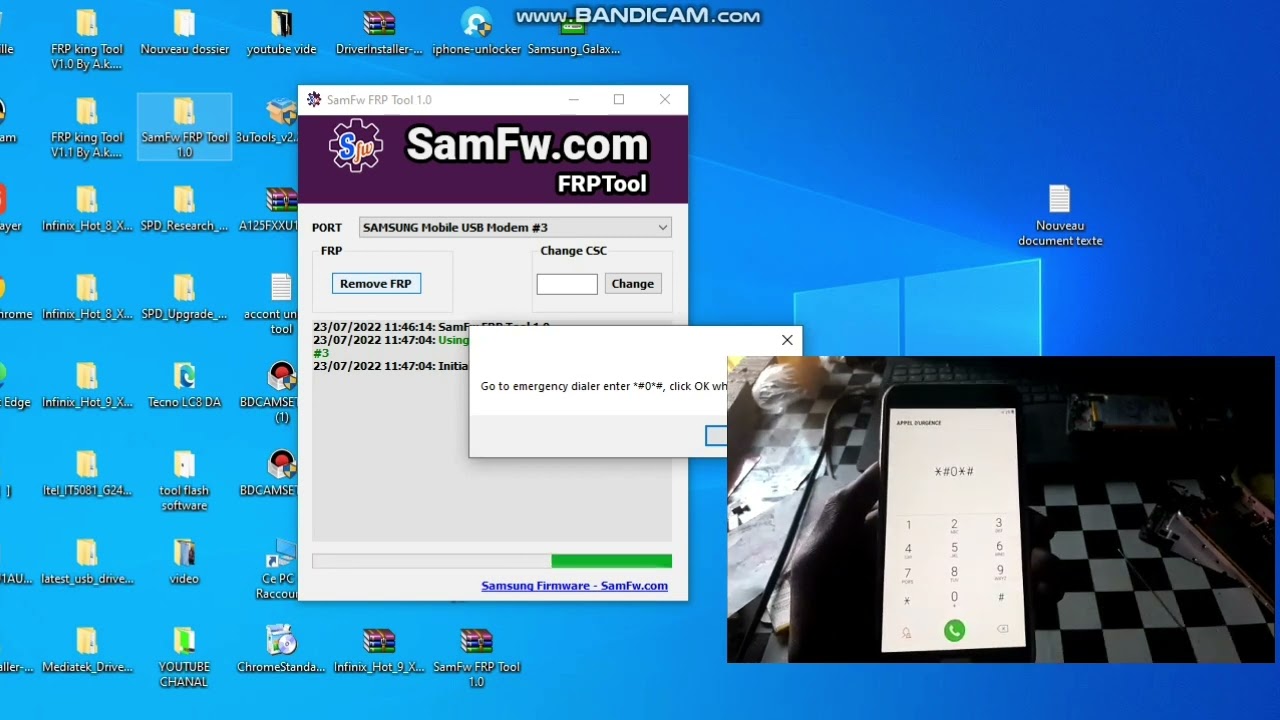Open the Samsung Firmware - SamFw.com link

pos(574,586)
